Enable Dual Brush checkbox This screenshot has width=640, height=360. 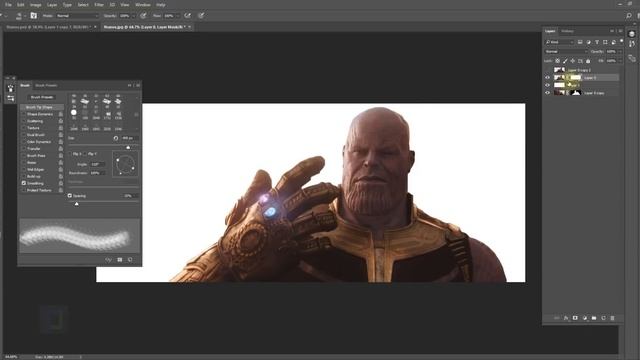pyautogui.click(x=24, y=135)
